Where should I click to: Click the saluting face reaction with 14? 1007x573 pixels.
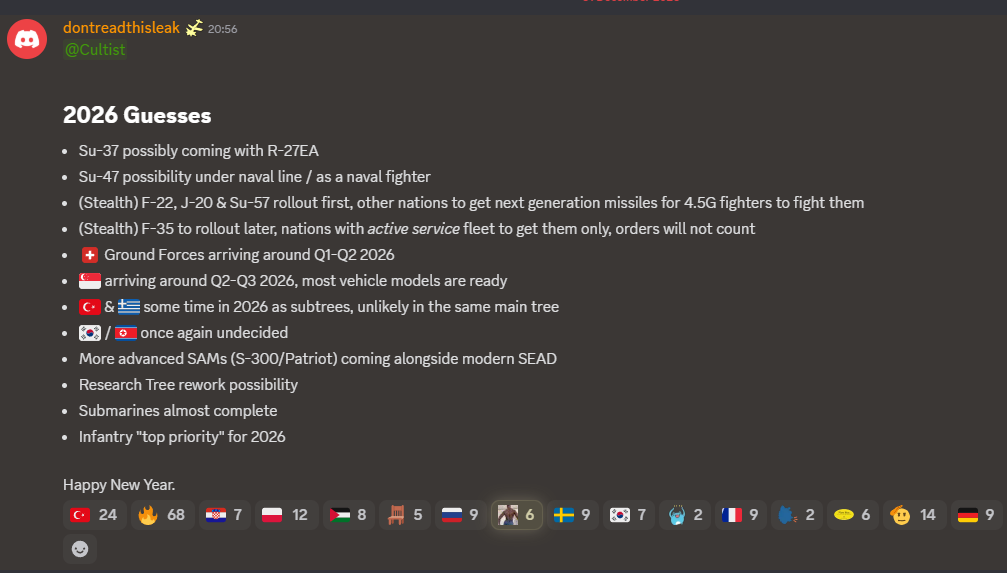pyautogui.click(x=913, y=515)
